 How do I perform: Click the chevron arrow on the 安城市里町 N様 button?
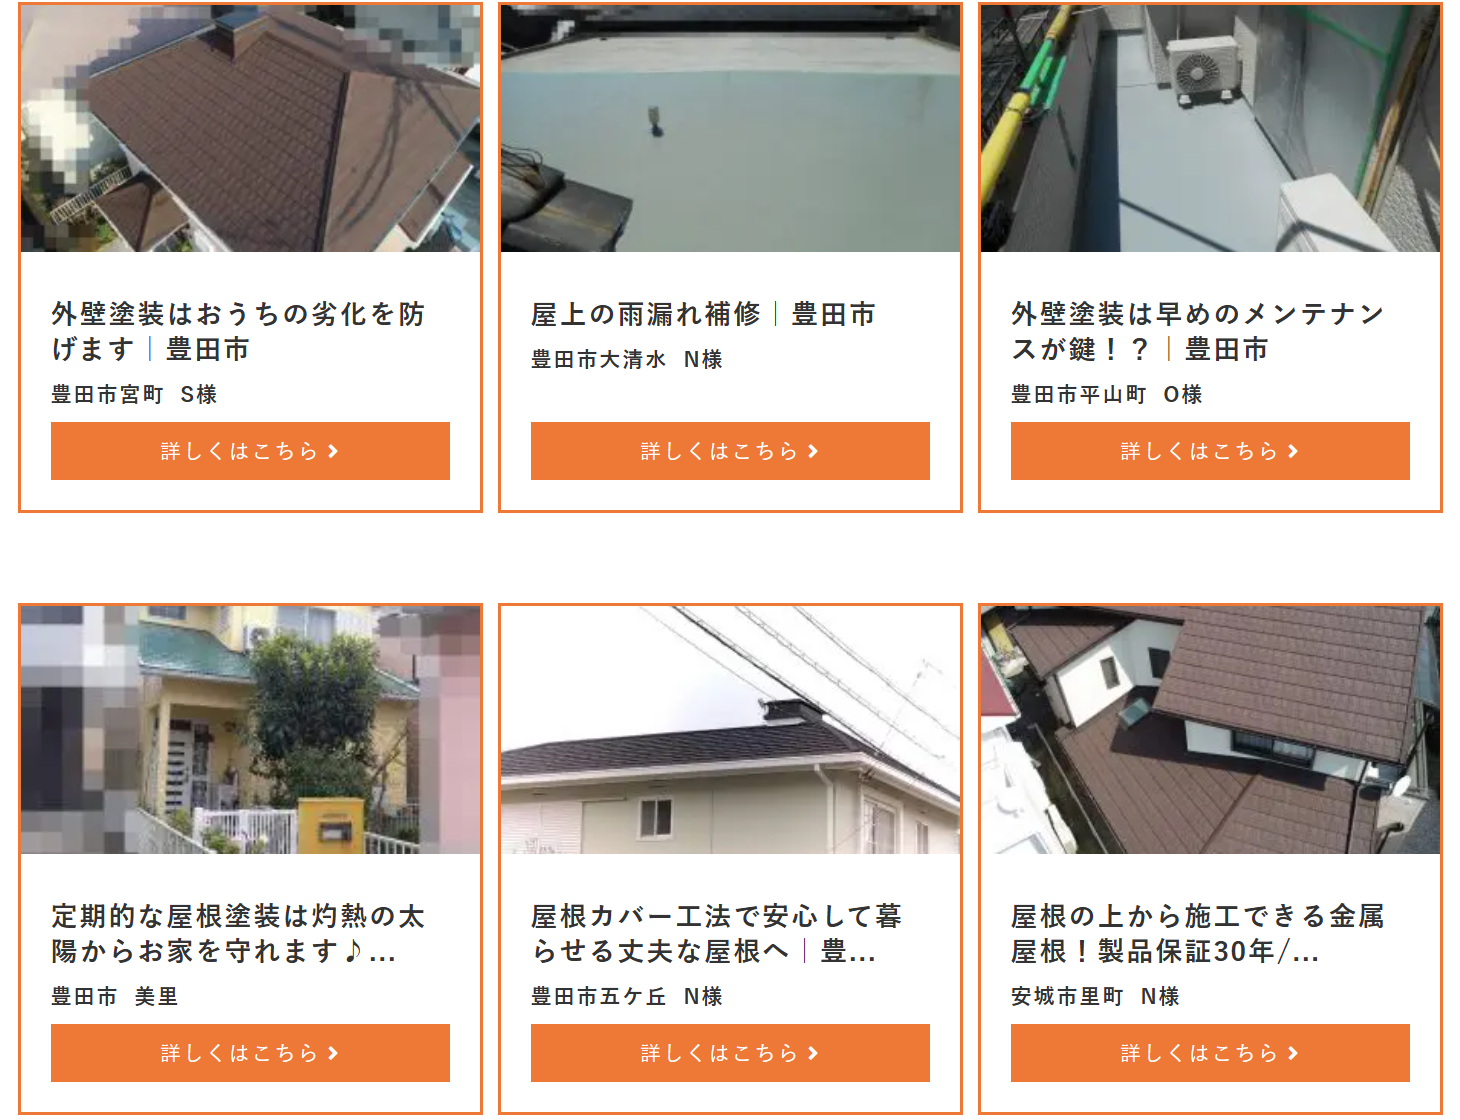tap(1293, 1053)
